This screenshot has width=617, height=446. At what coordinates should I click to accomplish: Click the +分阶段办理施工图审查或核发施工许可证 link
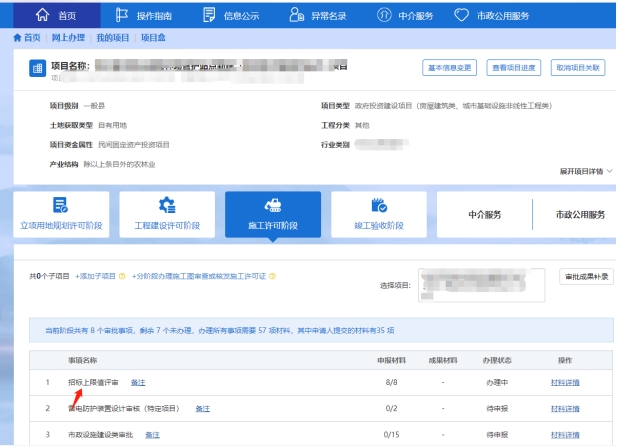(199, 276)
